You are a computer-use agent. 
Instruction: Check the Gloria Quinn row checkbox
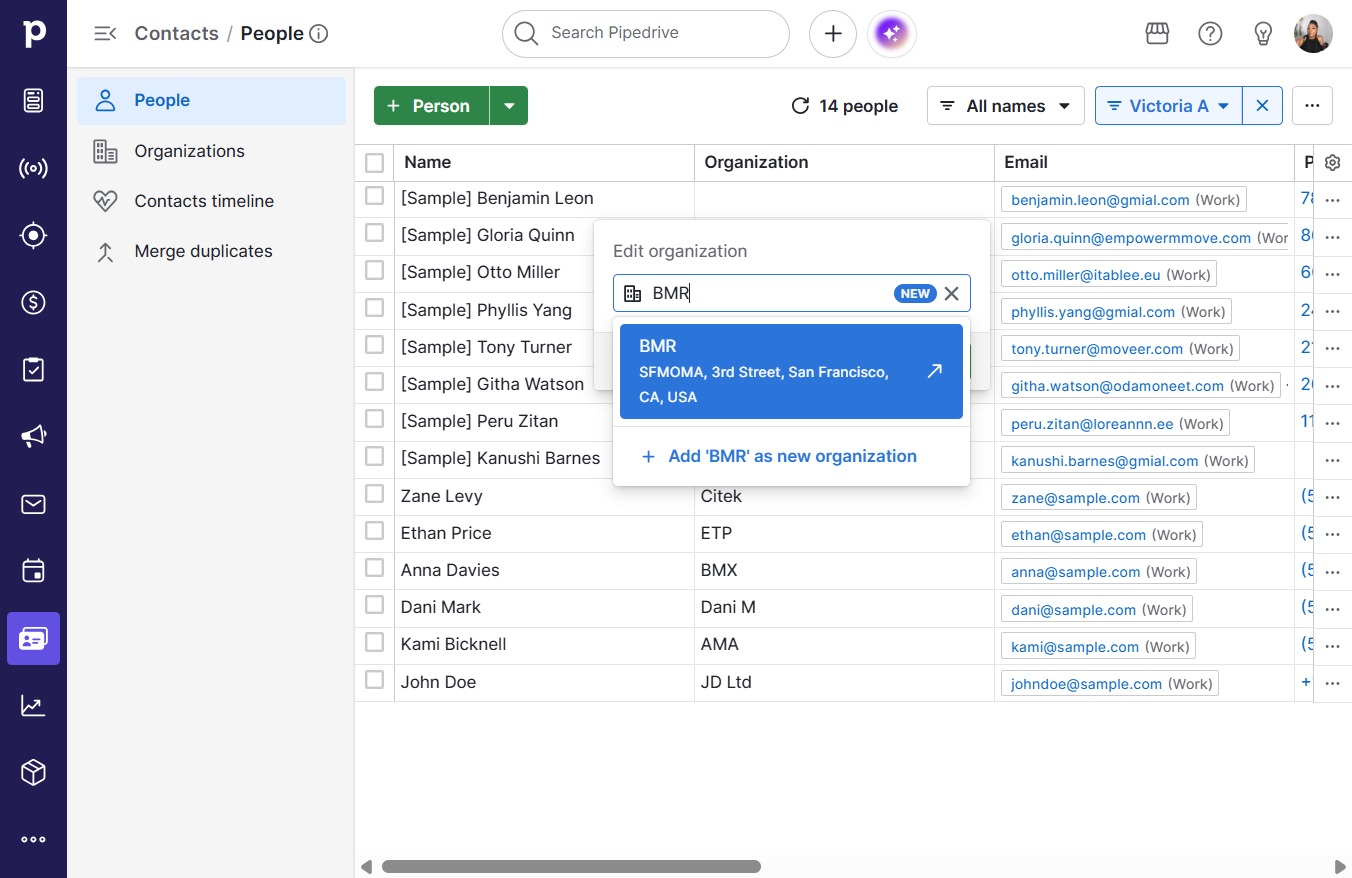(x=375, y=233)
